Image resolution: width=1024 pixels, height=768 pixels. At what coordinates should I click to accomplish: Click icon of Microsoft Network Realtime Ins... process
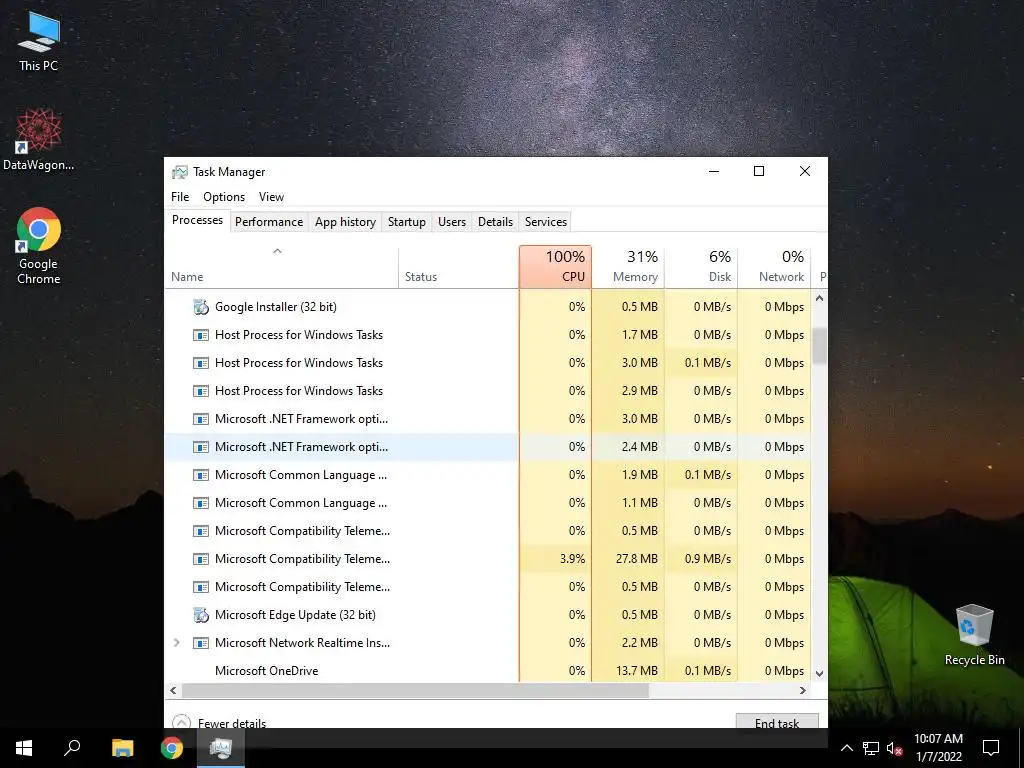(201, 643)
